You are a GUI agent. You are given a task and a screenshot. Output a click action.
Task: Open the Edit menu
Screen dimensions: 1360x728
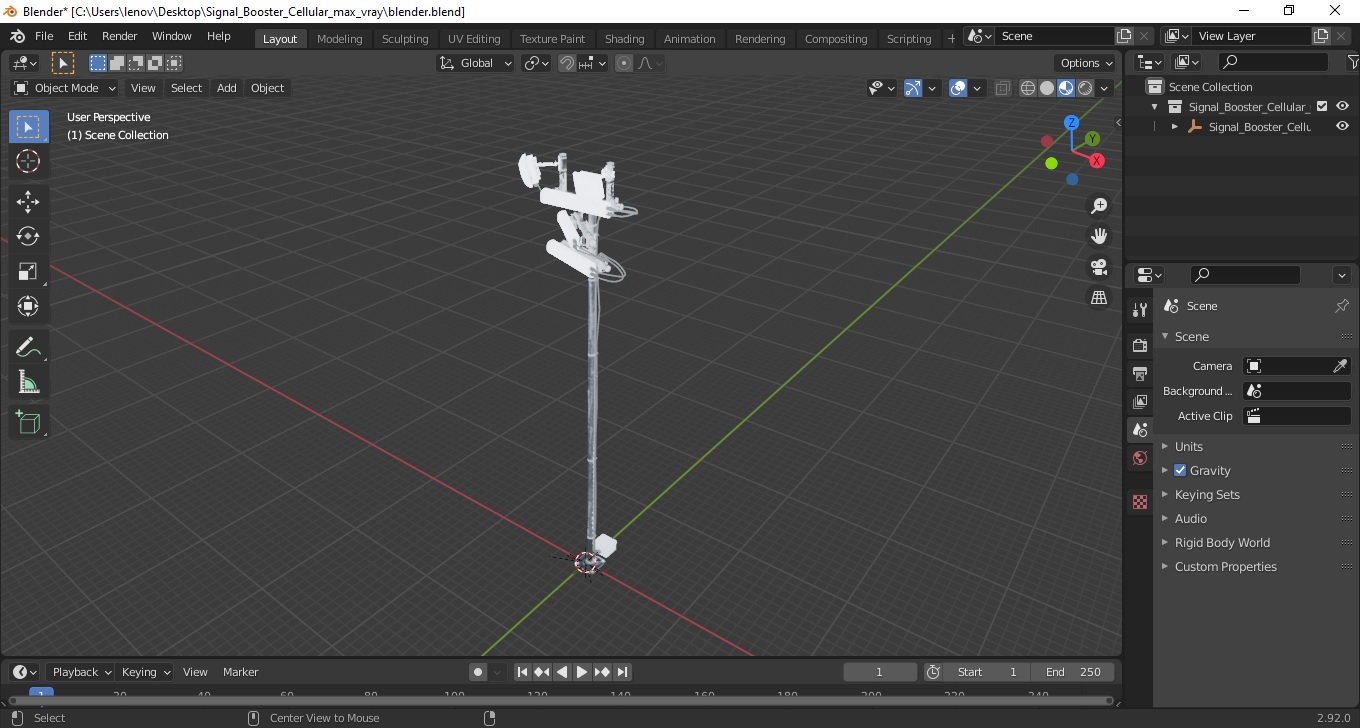(x=77, y=36)
